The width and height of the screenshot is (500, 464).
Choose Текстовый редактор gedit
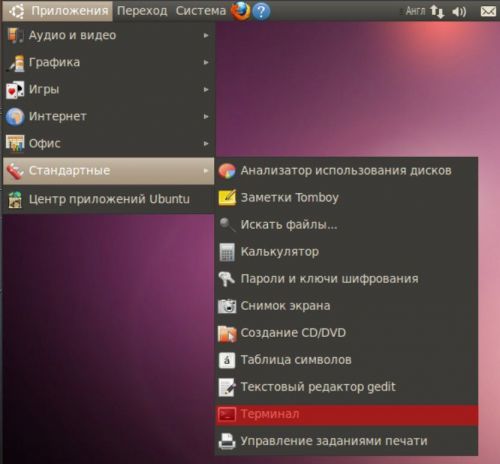click(346, 387)
